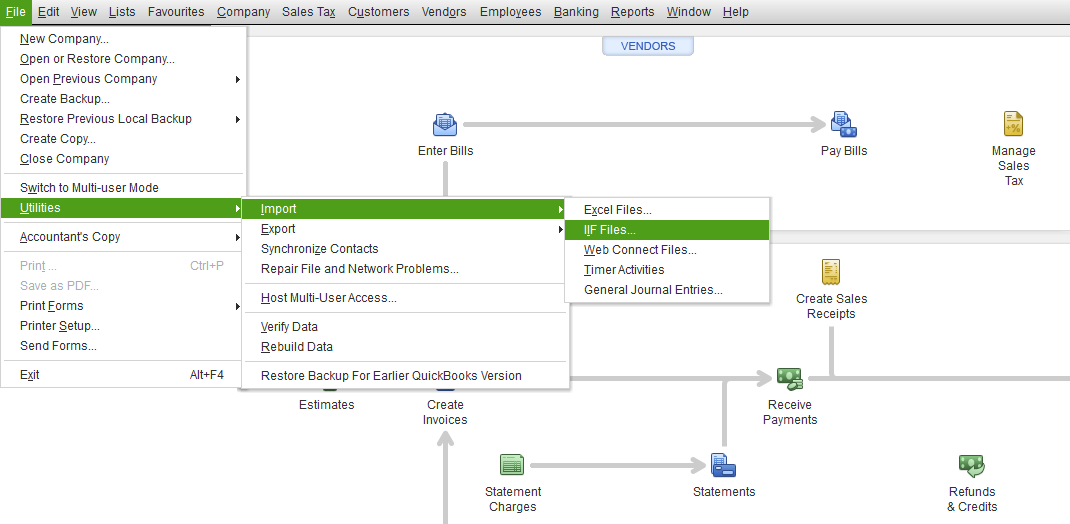This screenshot has width=1070, height=524.
Task: Open the Import submenu entry
Action: point(405,209)
